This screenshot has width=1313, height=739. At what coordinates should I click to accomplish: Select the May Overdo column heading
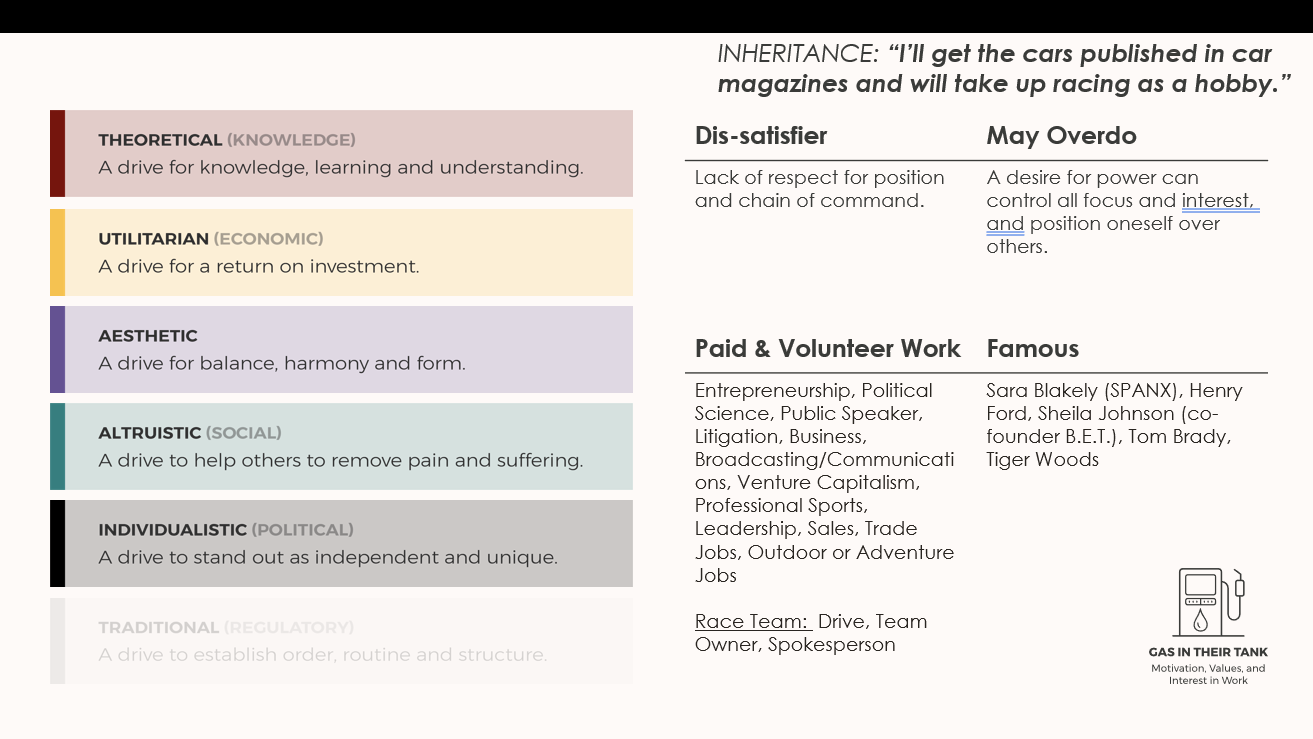1061,136
